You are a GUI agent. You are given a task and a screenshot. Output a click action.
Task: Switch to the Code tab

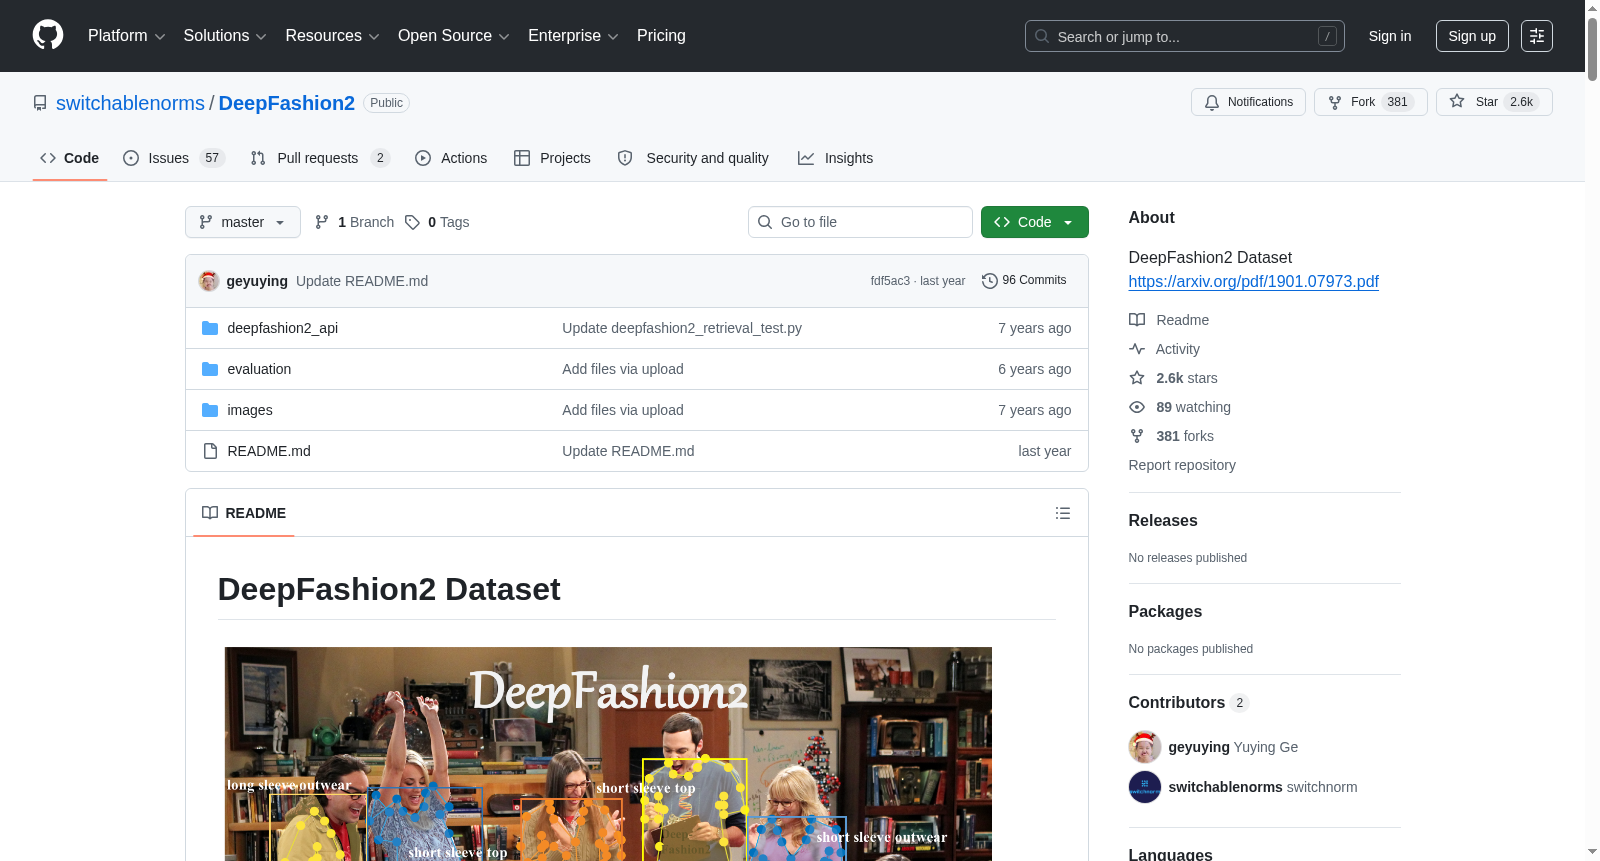click(x=70, y=158)
